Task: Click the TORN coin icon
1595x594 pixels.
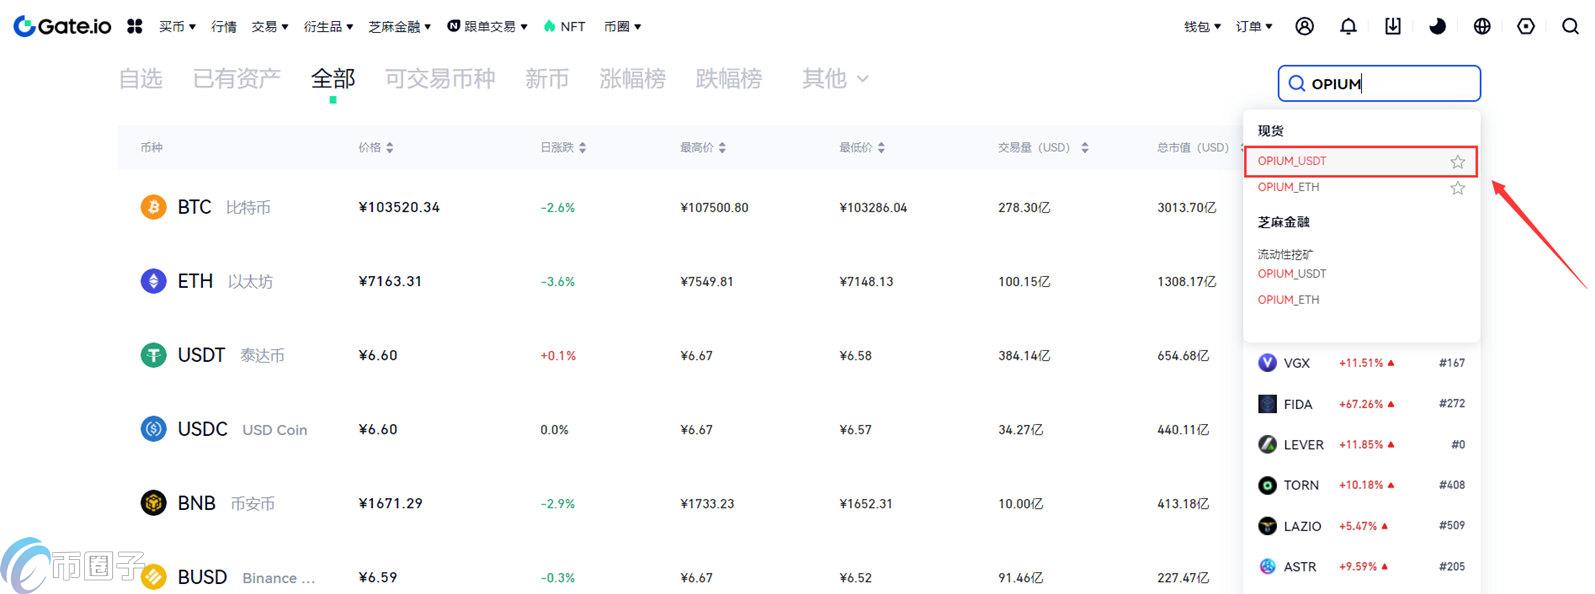Action: click(1267, 485)
